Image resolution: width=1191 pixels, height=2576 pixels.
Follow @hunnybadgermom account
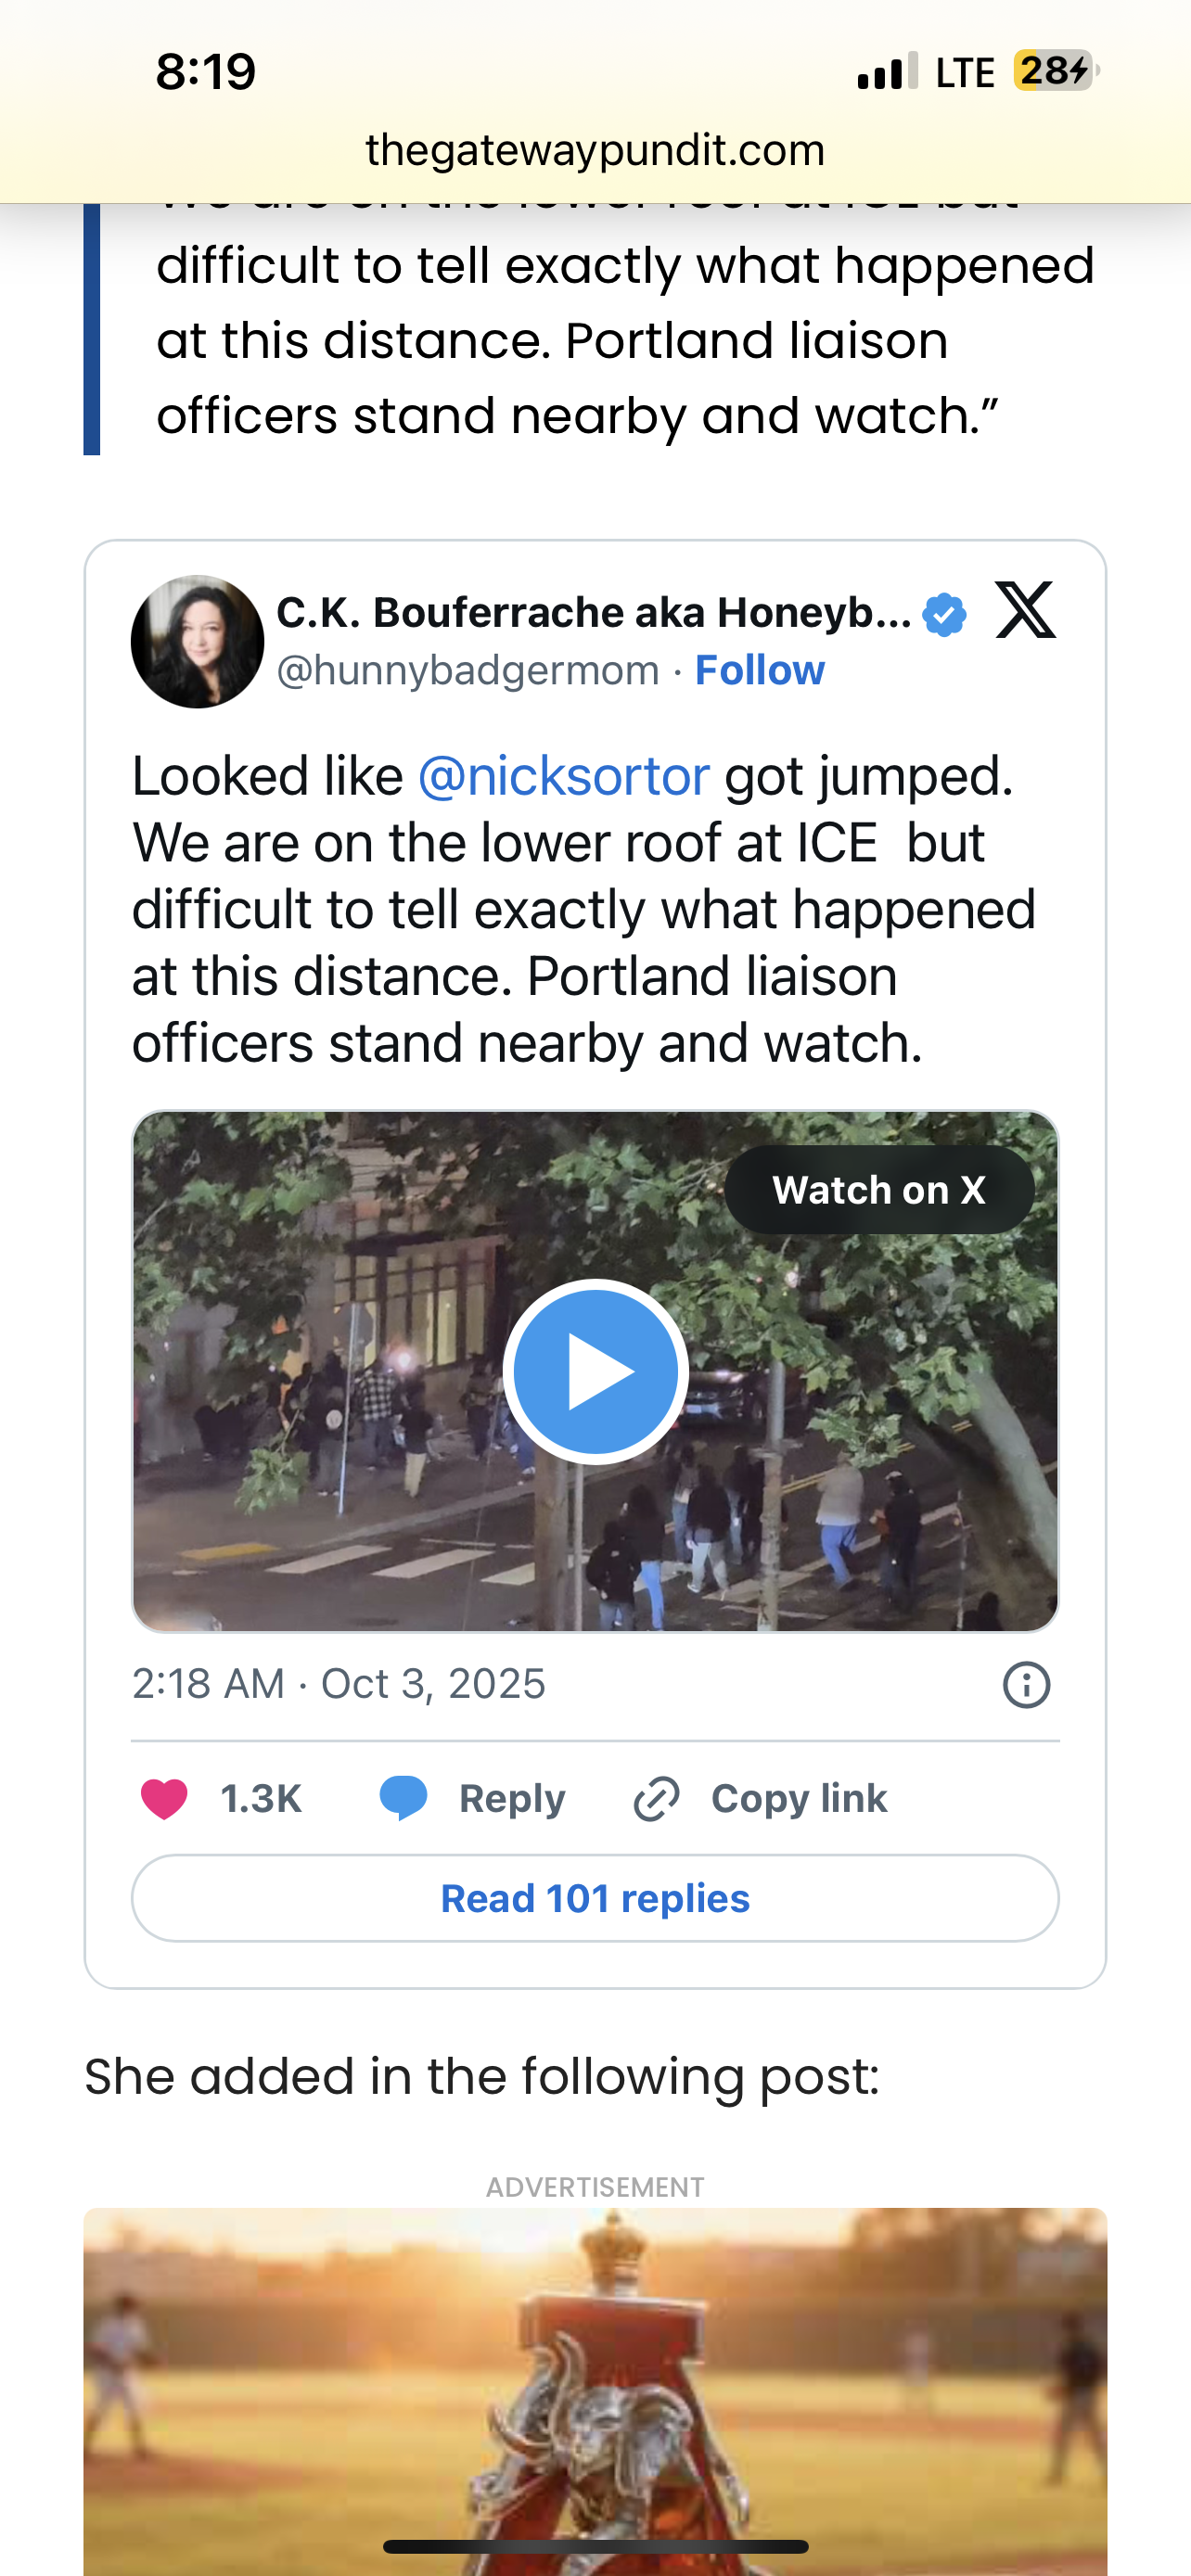(759, 670)
